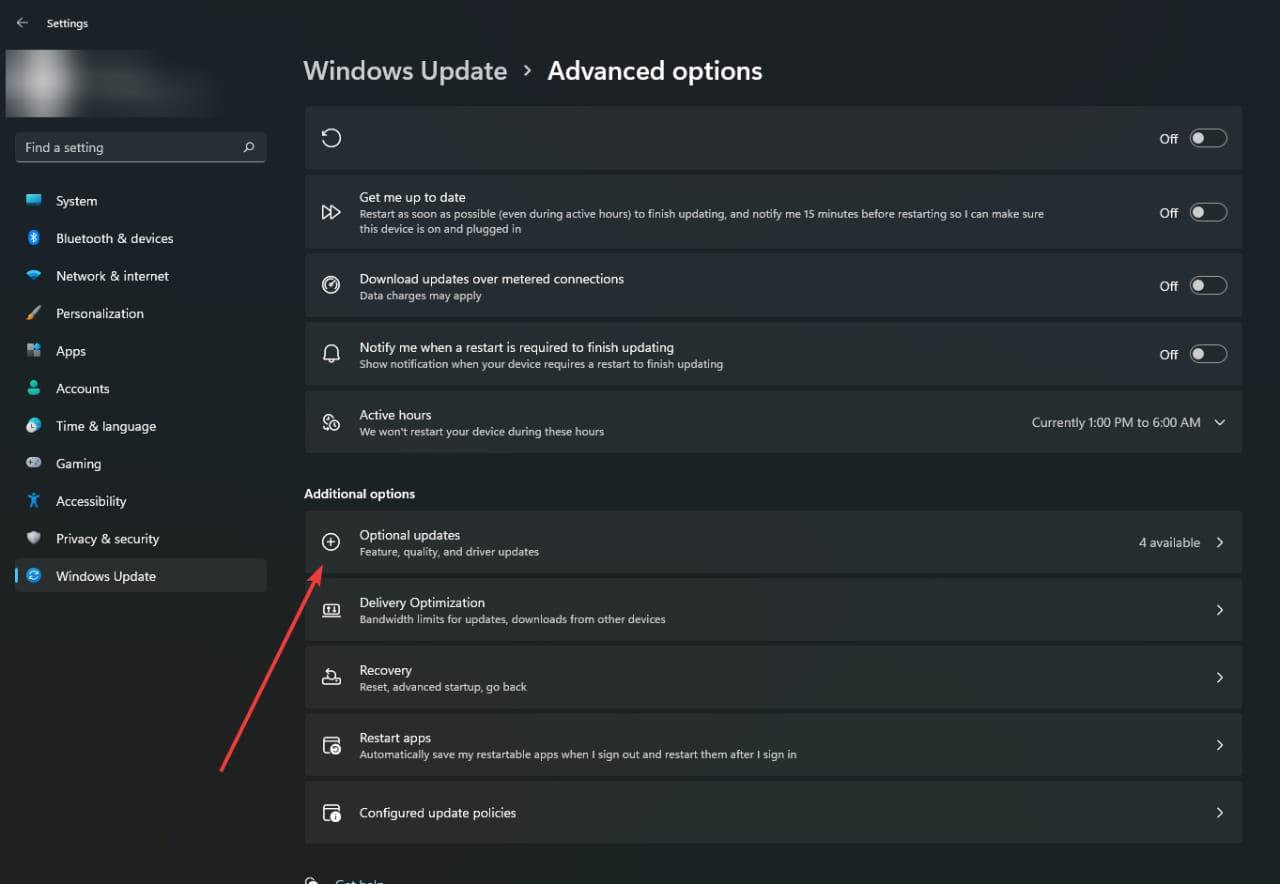Image resolution: width=1280 pixels, height=884 pixels.
Task: Click the fast-forward icon beside Get me up to date
Action: 331,212
